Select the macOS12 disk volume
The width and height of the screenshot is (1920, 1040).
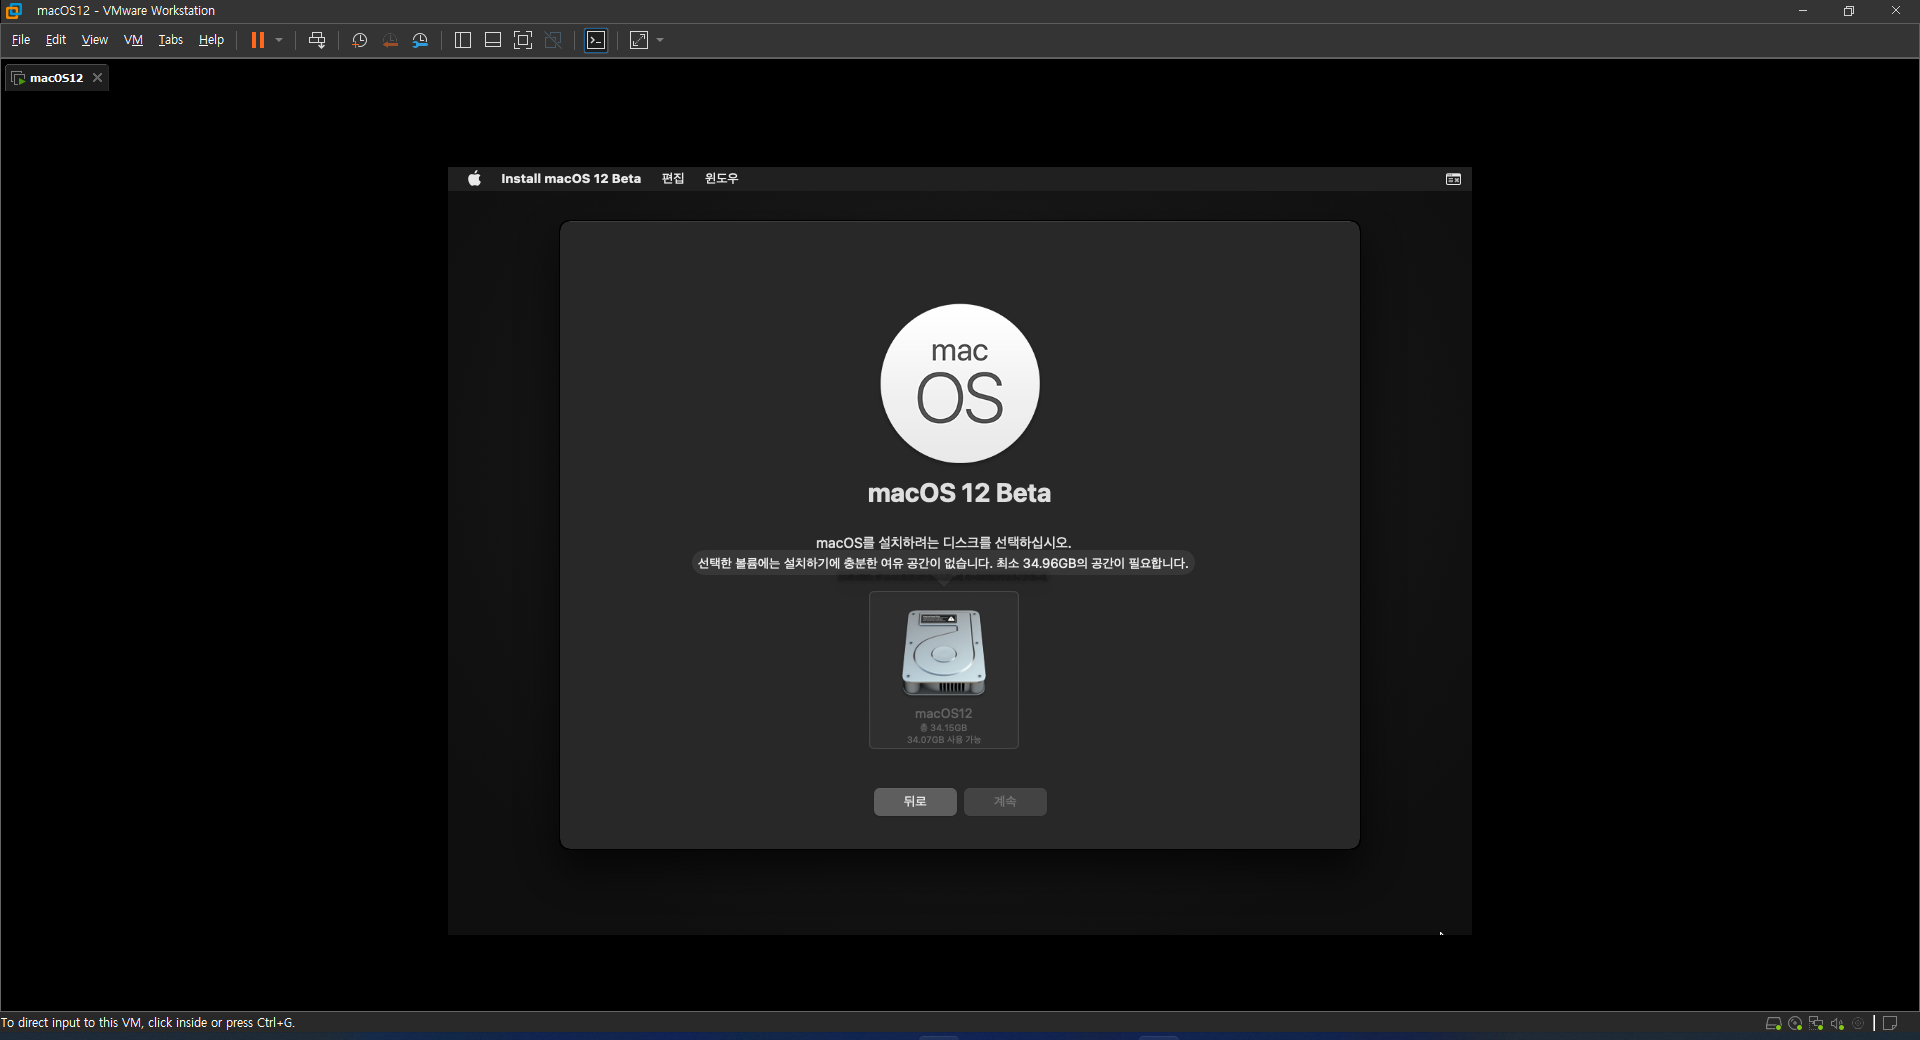click(944, 670)
